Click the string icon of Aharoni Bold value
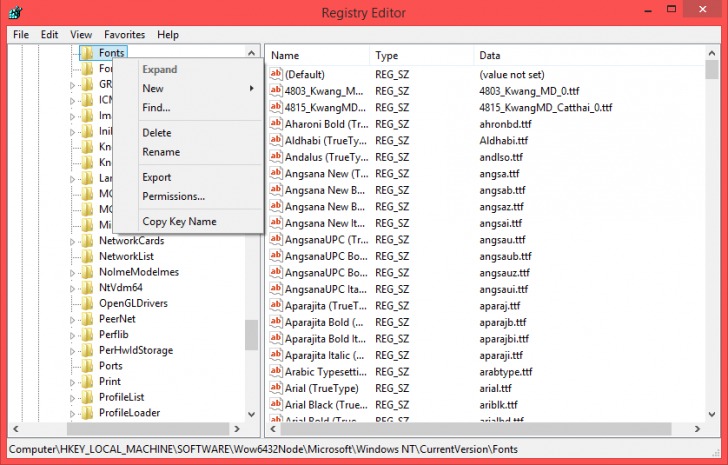This screenshot has height=465, width=728. point(276,124)
